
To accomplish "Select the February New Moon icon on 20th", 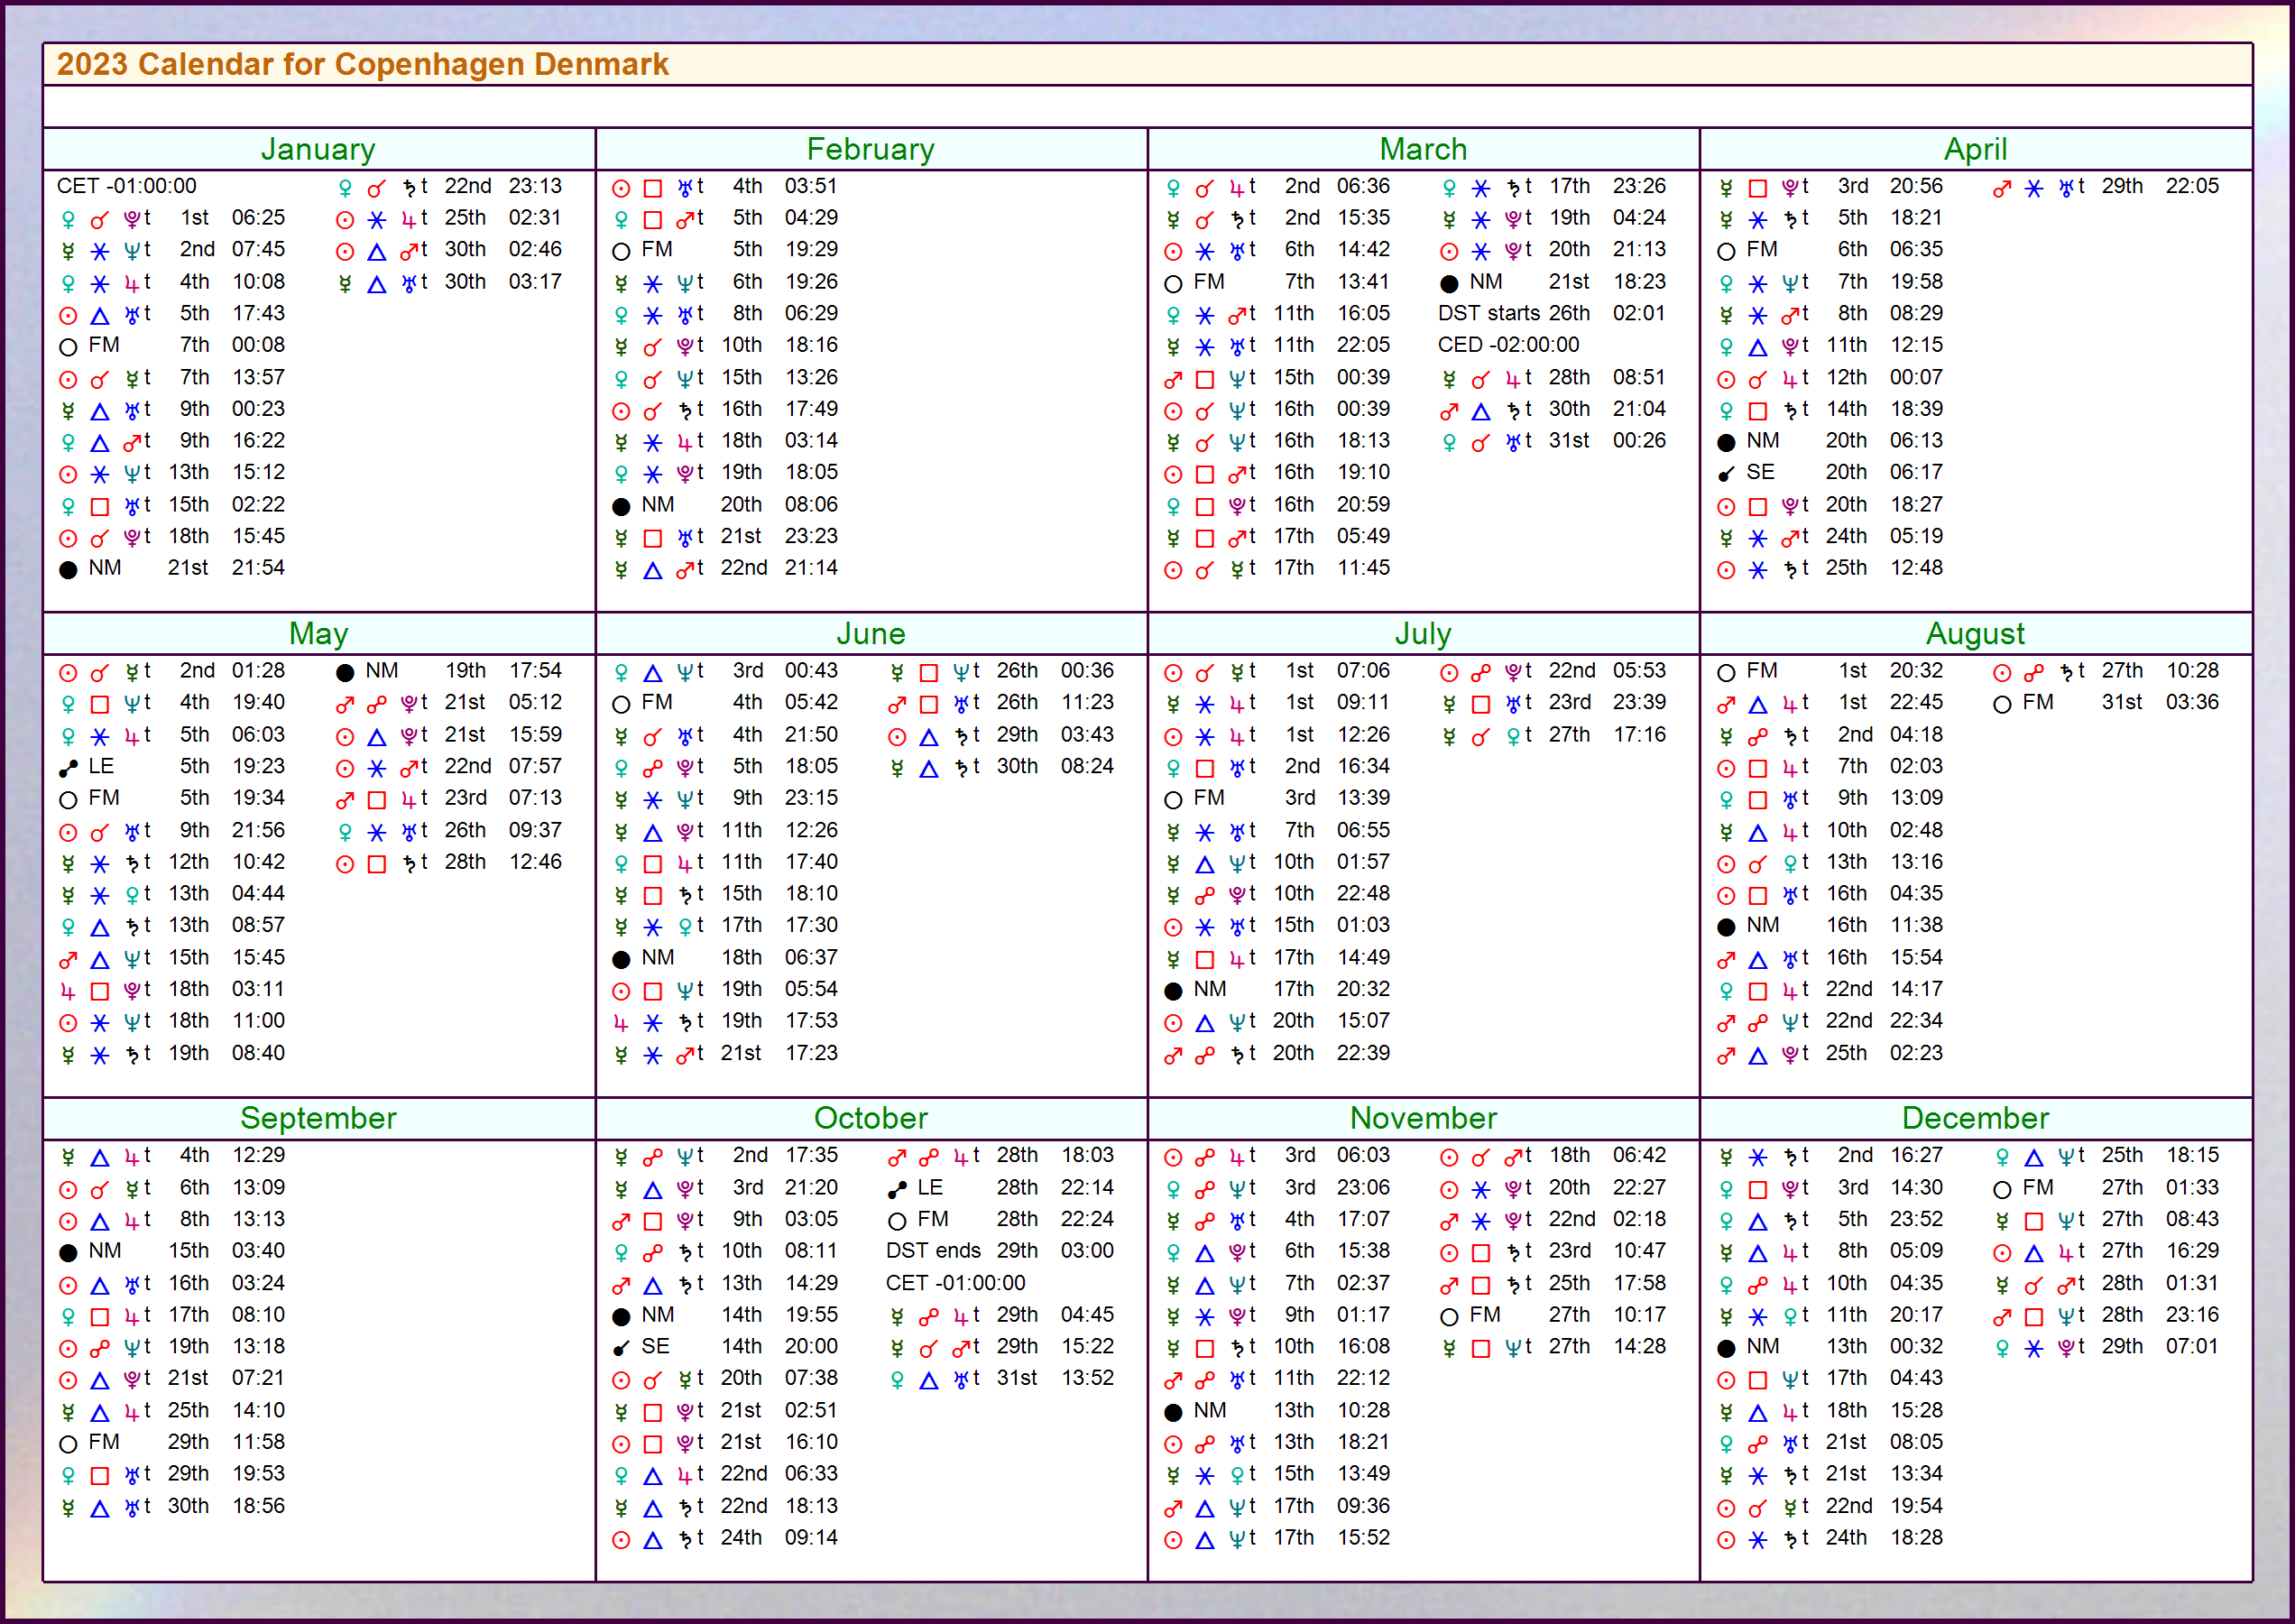I will (x=621, y=506).
